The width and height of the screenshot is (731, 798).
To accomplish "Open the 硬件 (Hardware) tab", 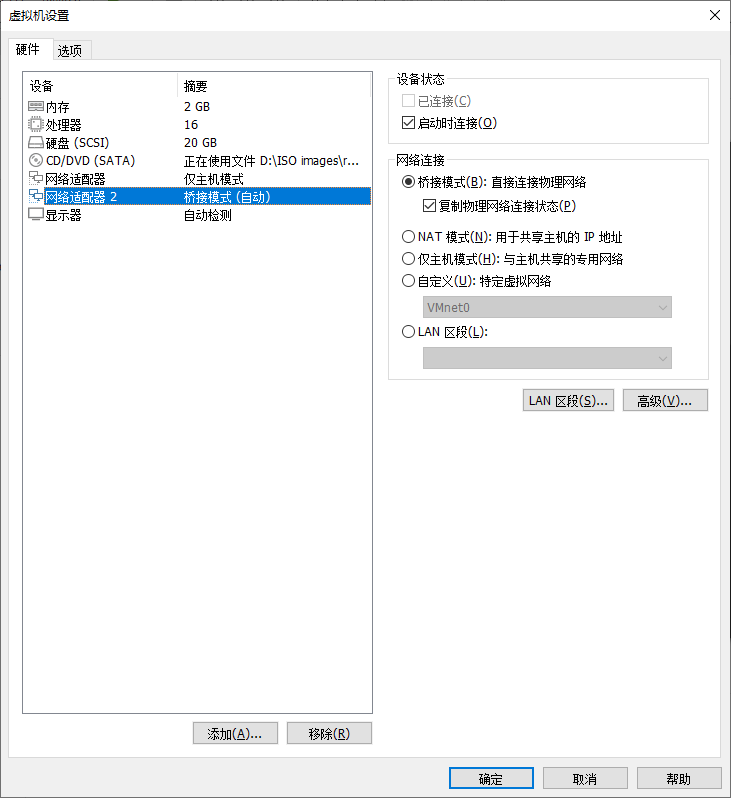I will point(27,49).
